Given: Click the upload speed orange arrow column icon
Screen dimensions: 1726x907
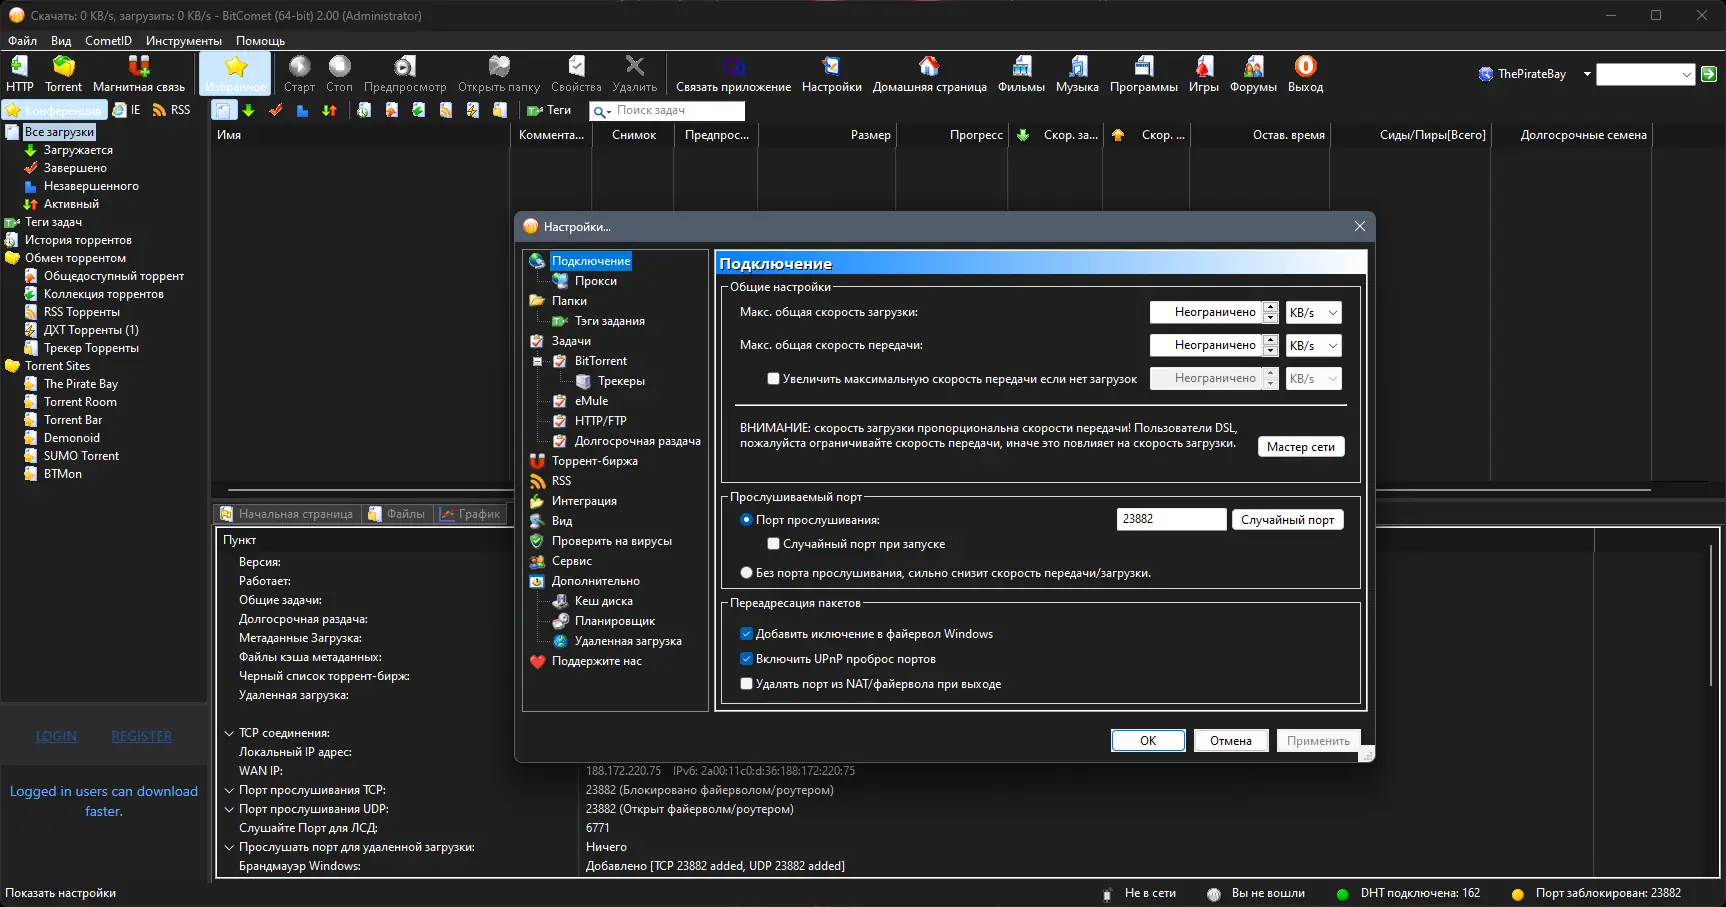Looking at the screenshot, I should [x=1118, y=135].
